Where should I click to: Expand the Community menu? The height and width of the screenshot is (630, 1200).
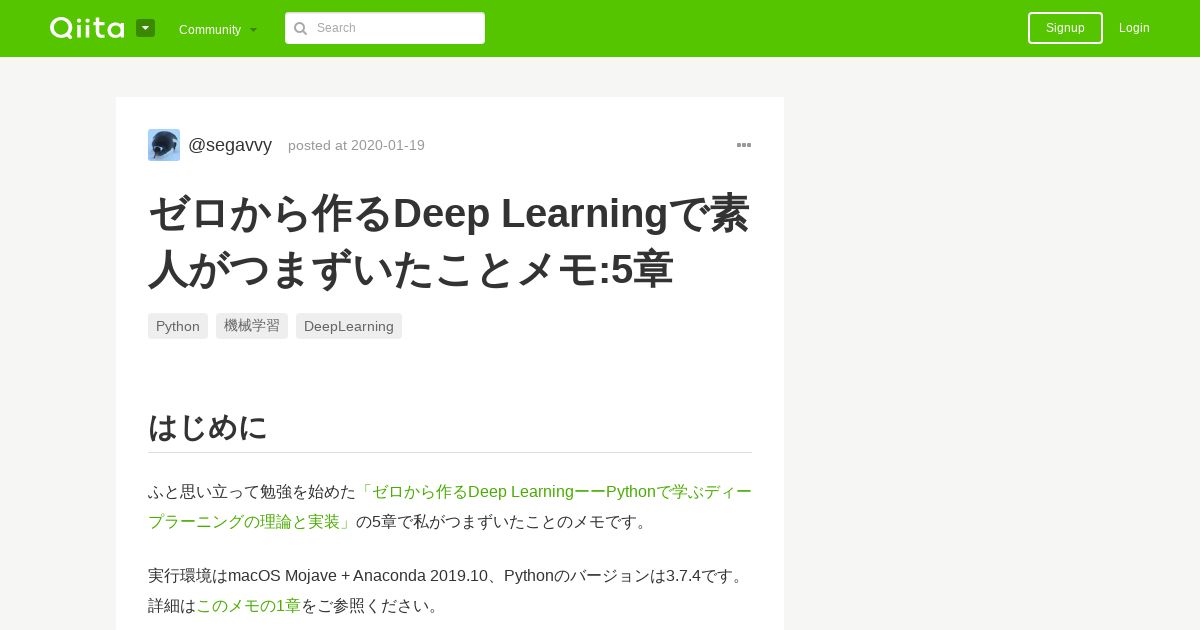(218, 29)
